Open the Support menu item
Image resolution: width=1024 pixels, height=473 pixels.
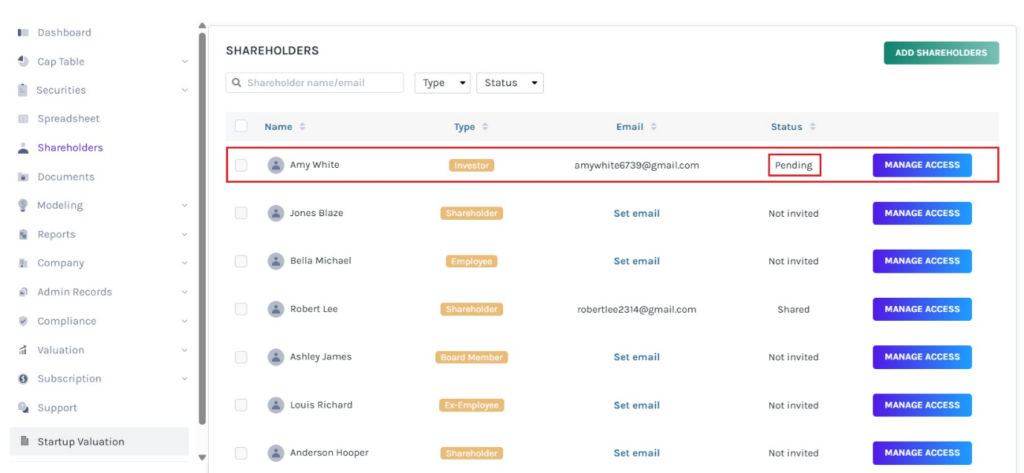[x=57, y=408]
